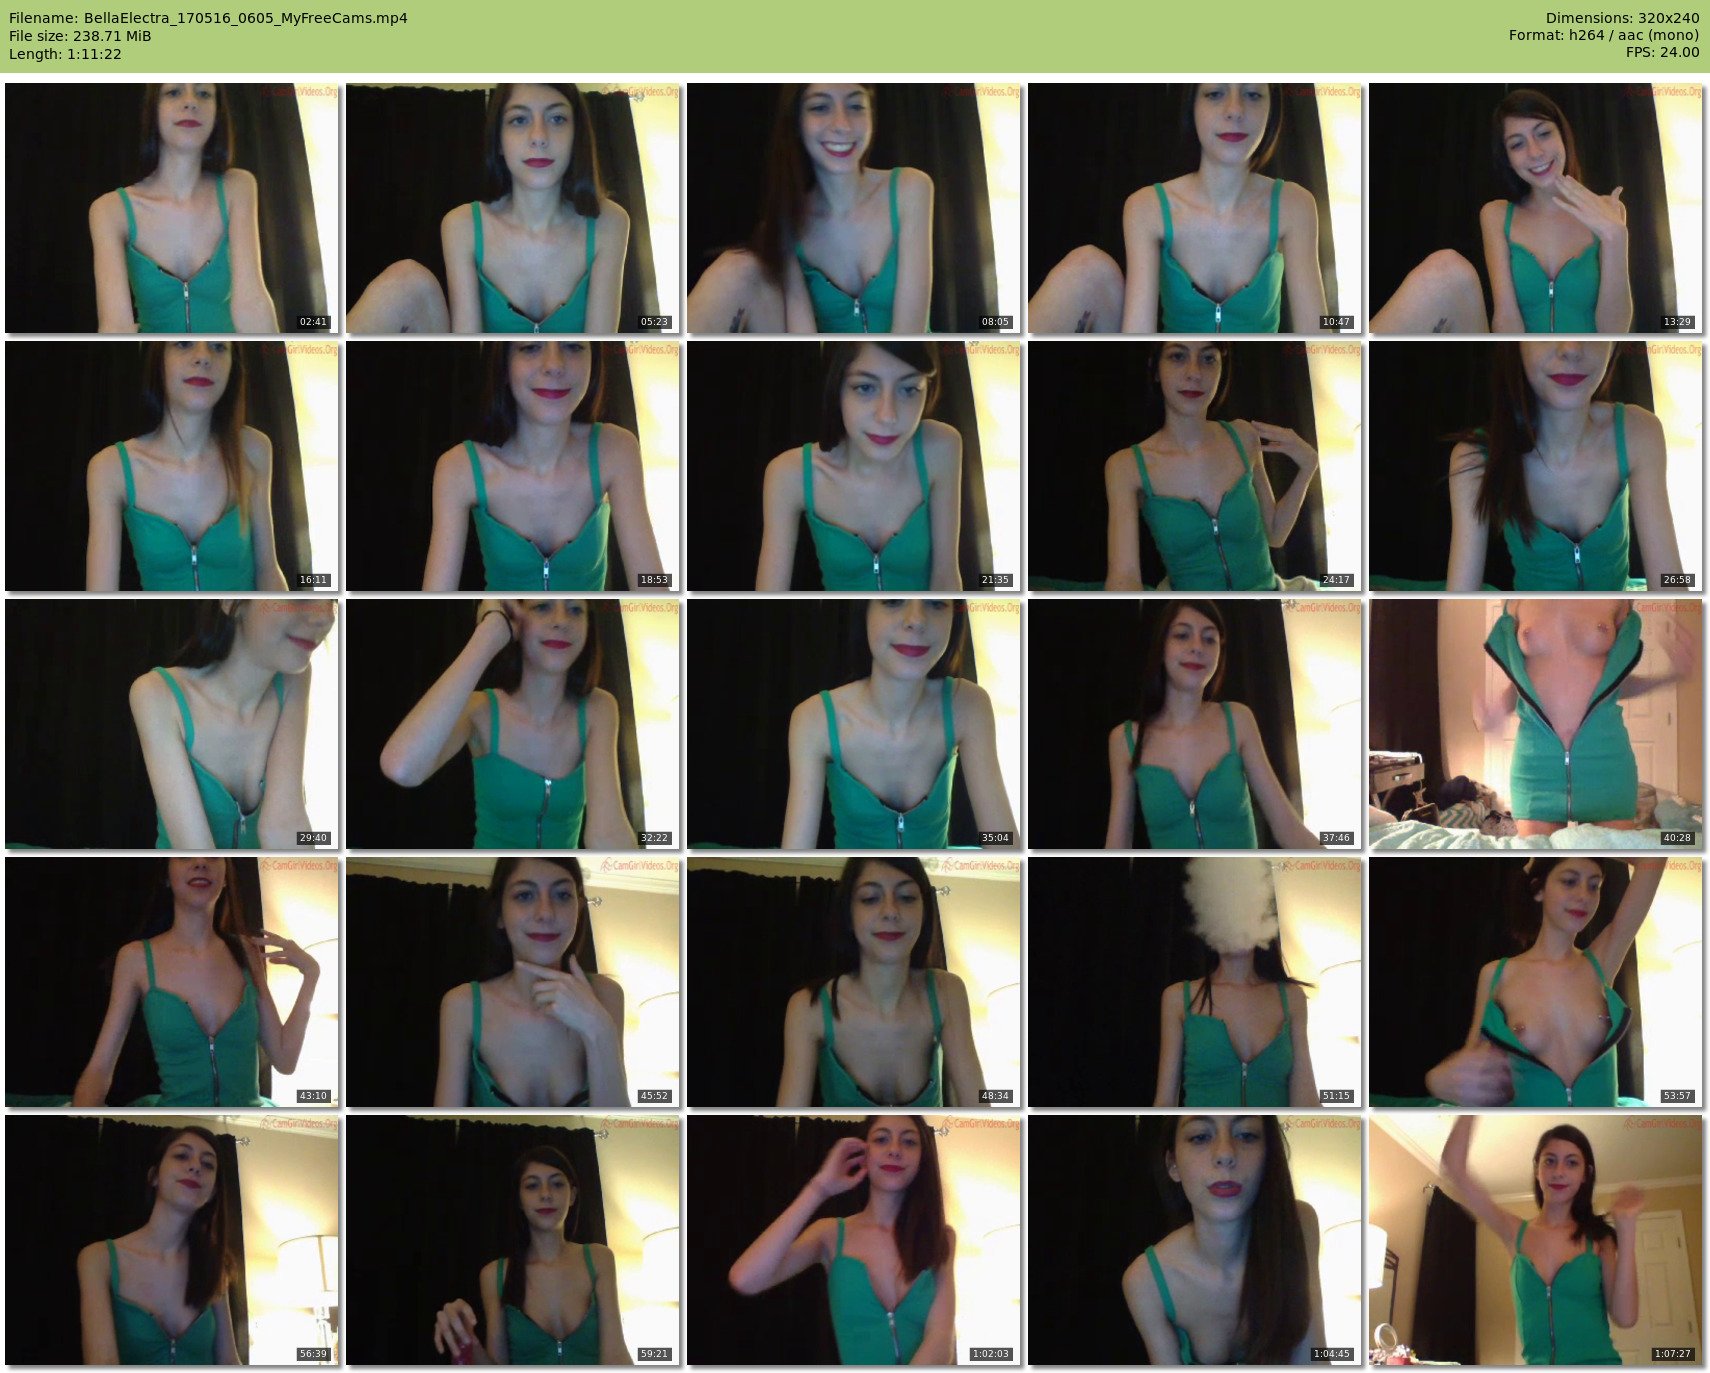The image size is (1710, 1373).
Task: Open the thumbnail timestamped 02:41
Action: coord(172,208)
